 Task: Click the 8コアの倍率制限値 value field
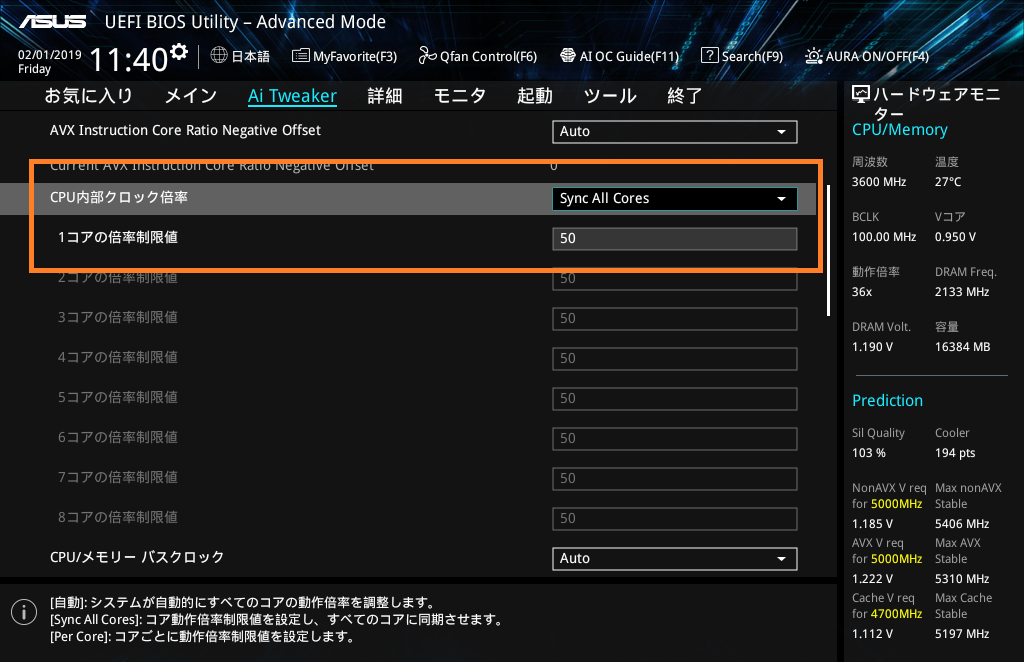[x=675, y=518]
